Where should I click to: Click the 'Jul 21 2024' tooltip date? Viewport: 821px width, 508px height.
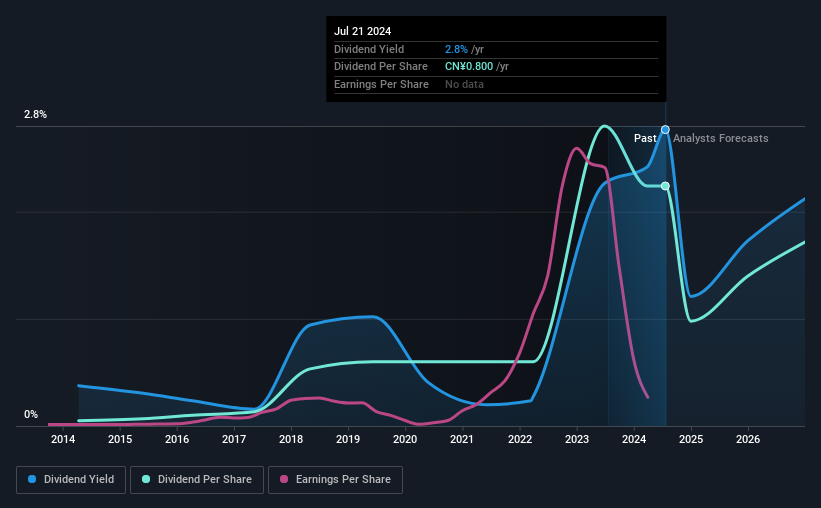[362, 31]
